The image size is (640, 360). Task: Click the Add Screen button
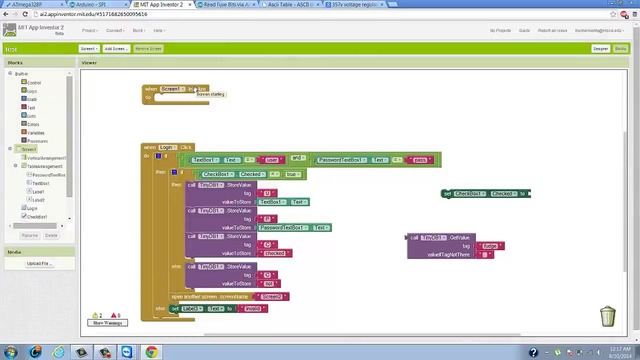(x=116, y=49)
